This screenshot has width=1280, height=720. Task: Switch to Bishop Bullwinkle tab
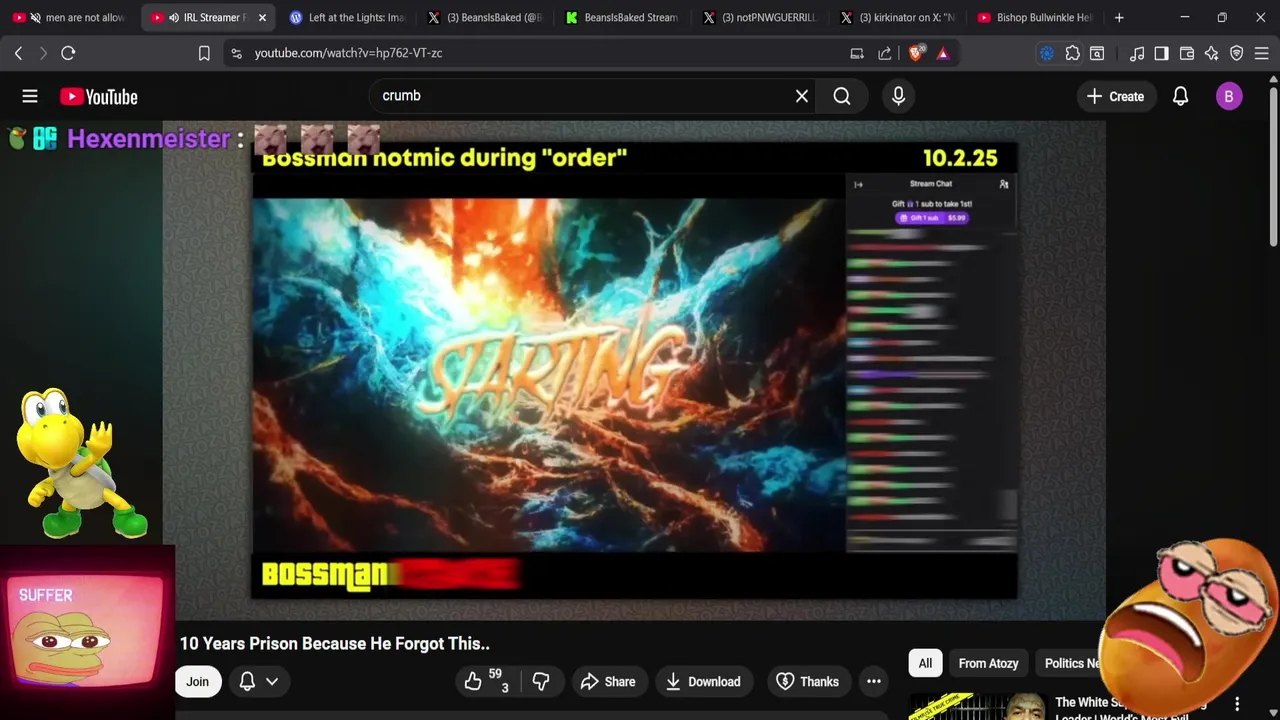[1035, 17]
